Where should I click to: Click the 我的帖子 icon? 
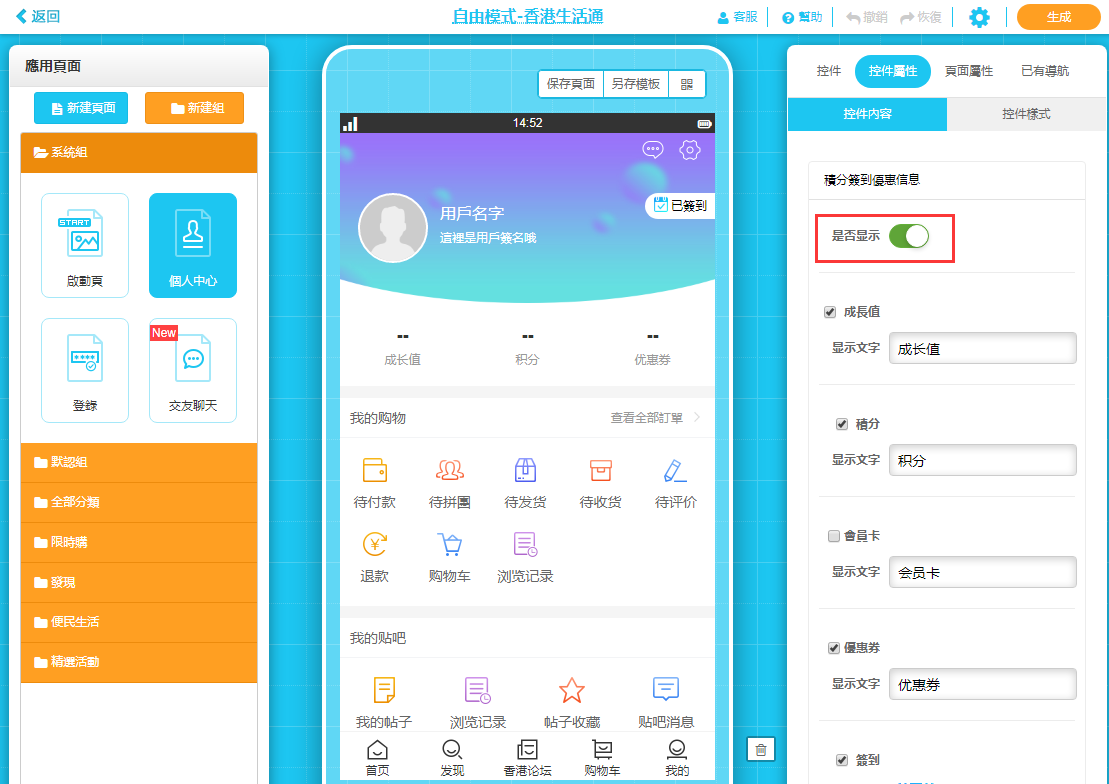(x=384, y=690)
